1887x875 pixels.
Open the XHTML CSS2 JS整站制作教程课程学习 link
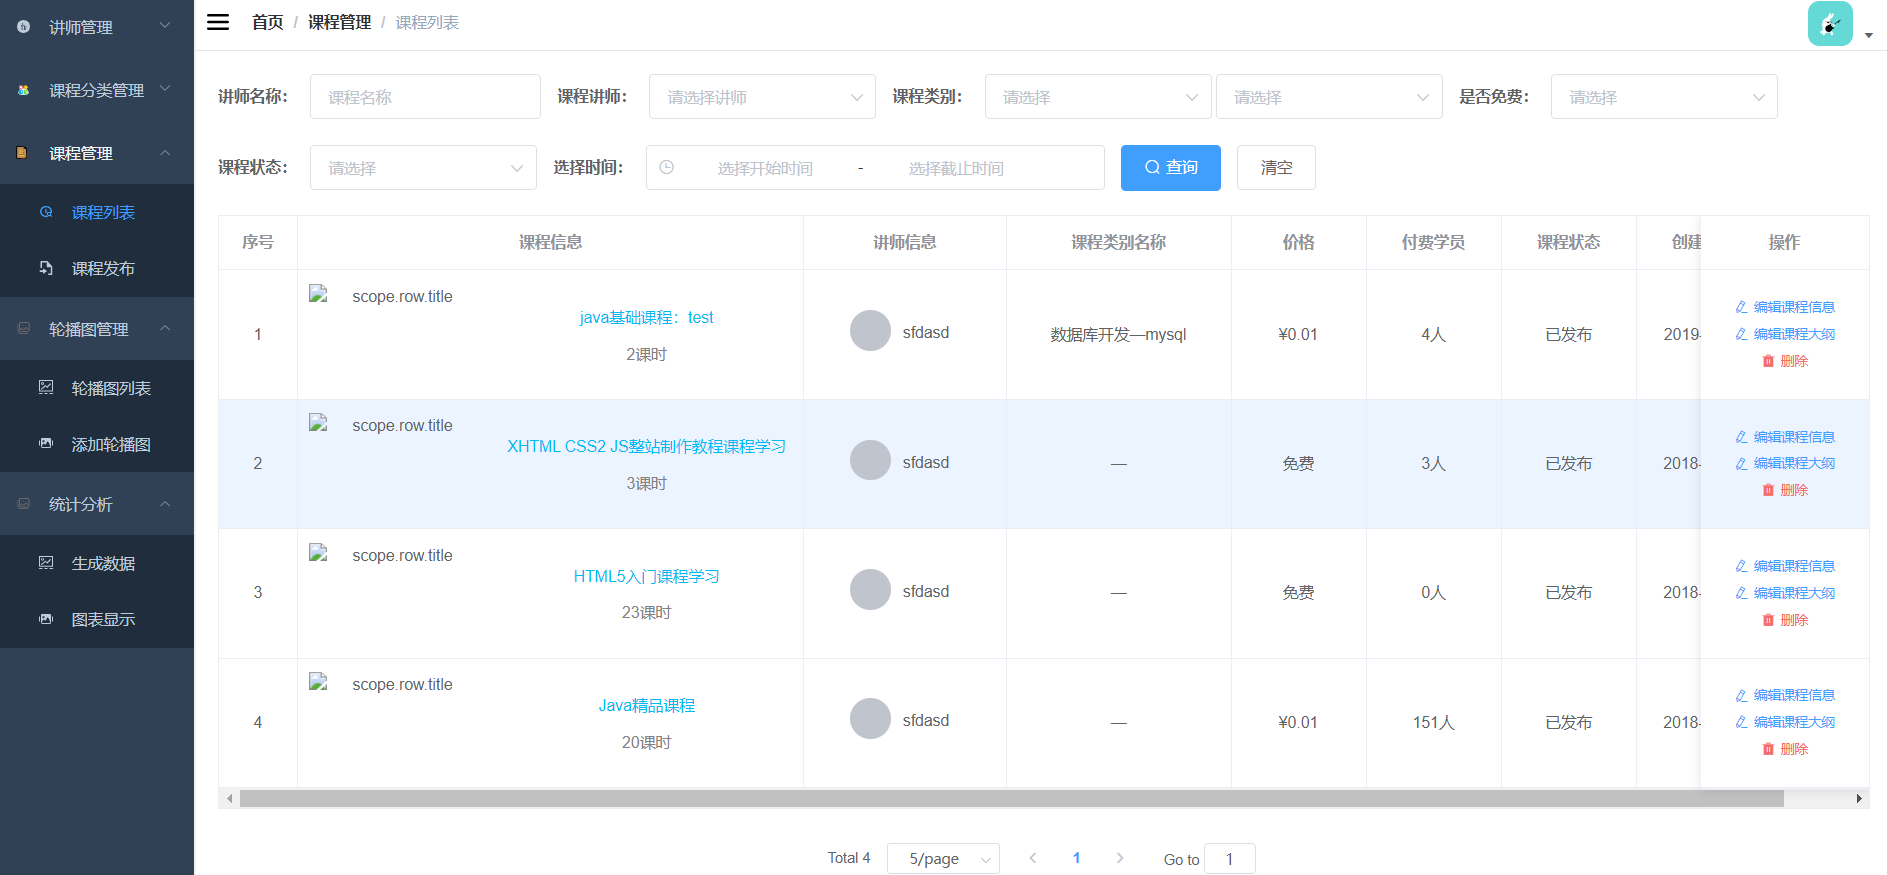point(646,446)
